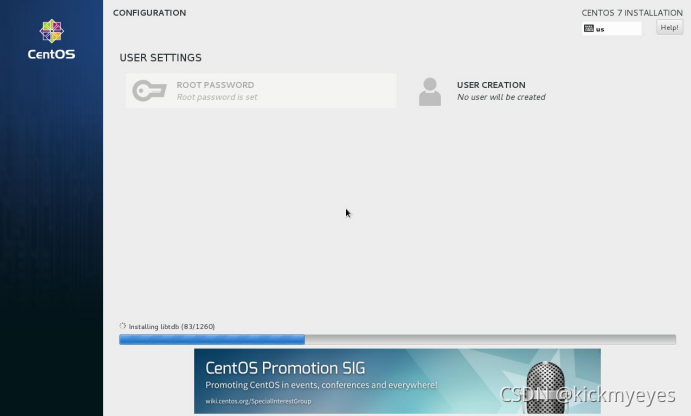Click the "No user will be created" text
Image resolution: width=691 pixels, height=416 pixels.
click(x=501, y=97)
